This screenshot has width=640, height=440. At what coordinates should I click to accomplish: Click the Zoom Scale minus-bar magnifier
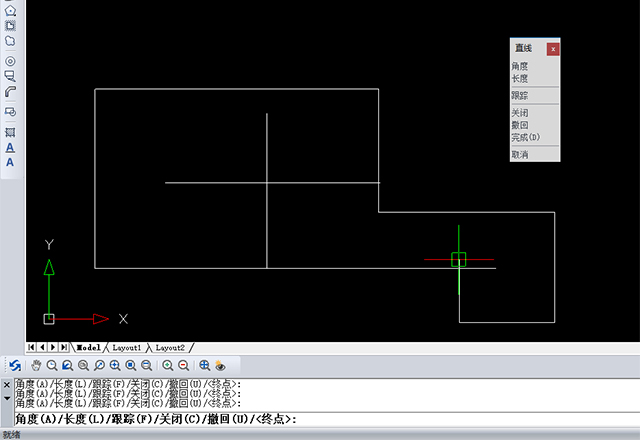pyautogui.click(x=147, y=365)
